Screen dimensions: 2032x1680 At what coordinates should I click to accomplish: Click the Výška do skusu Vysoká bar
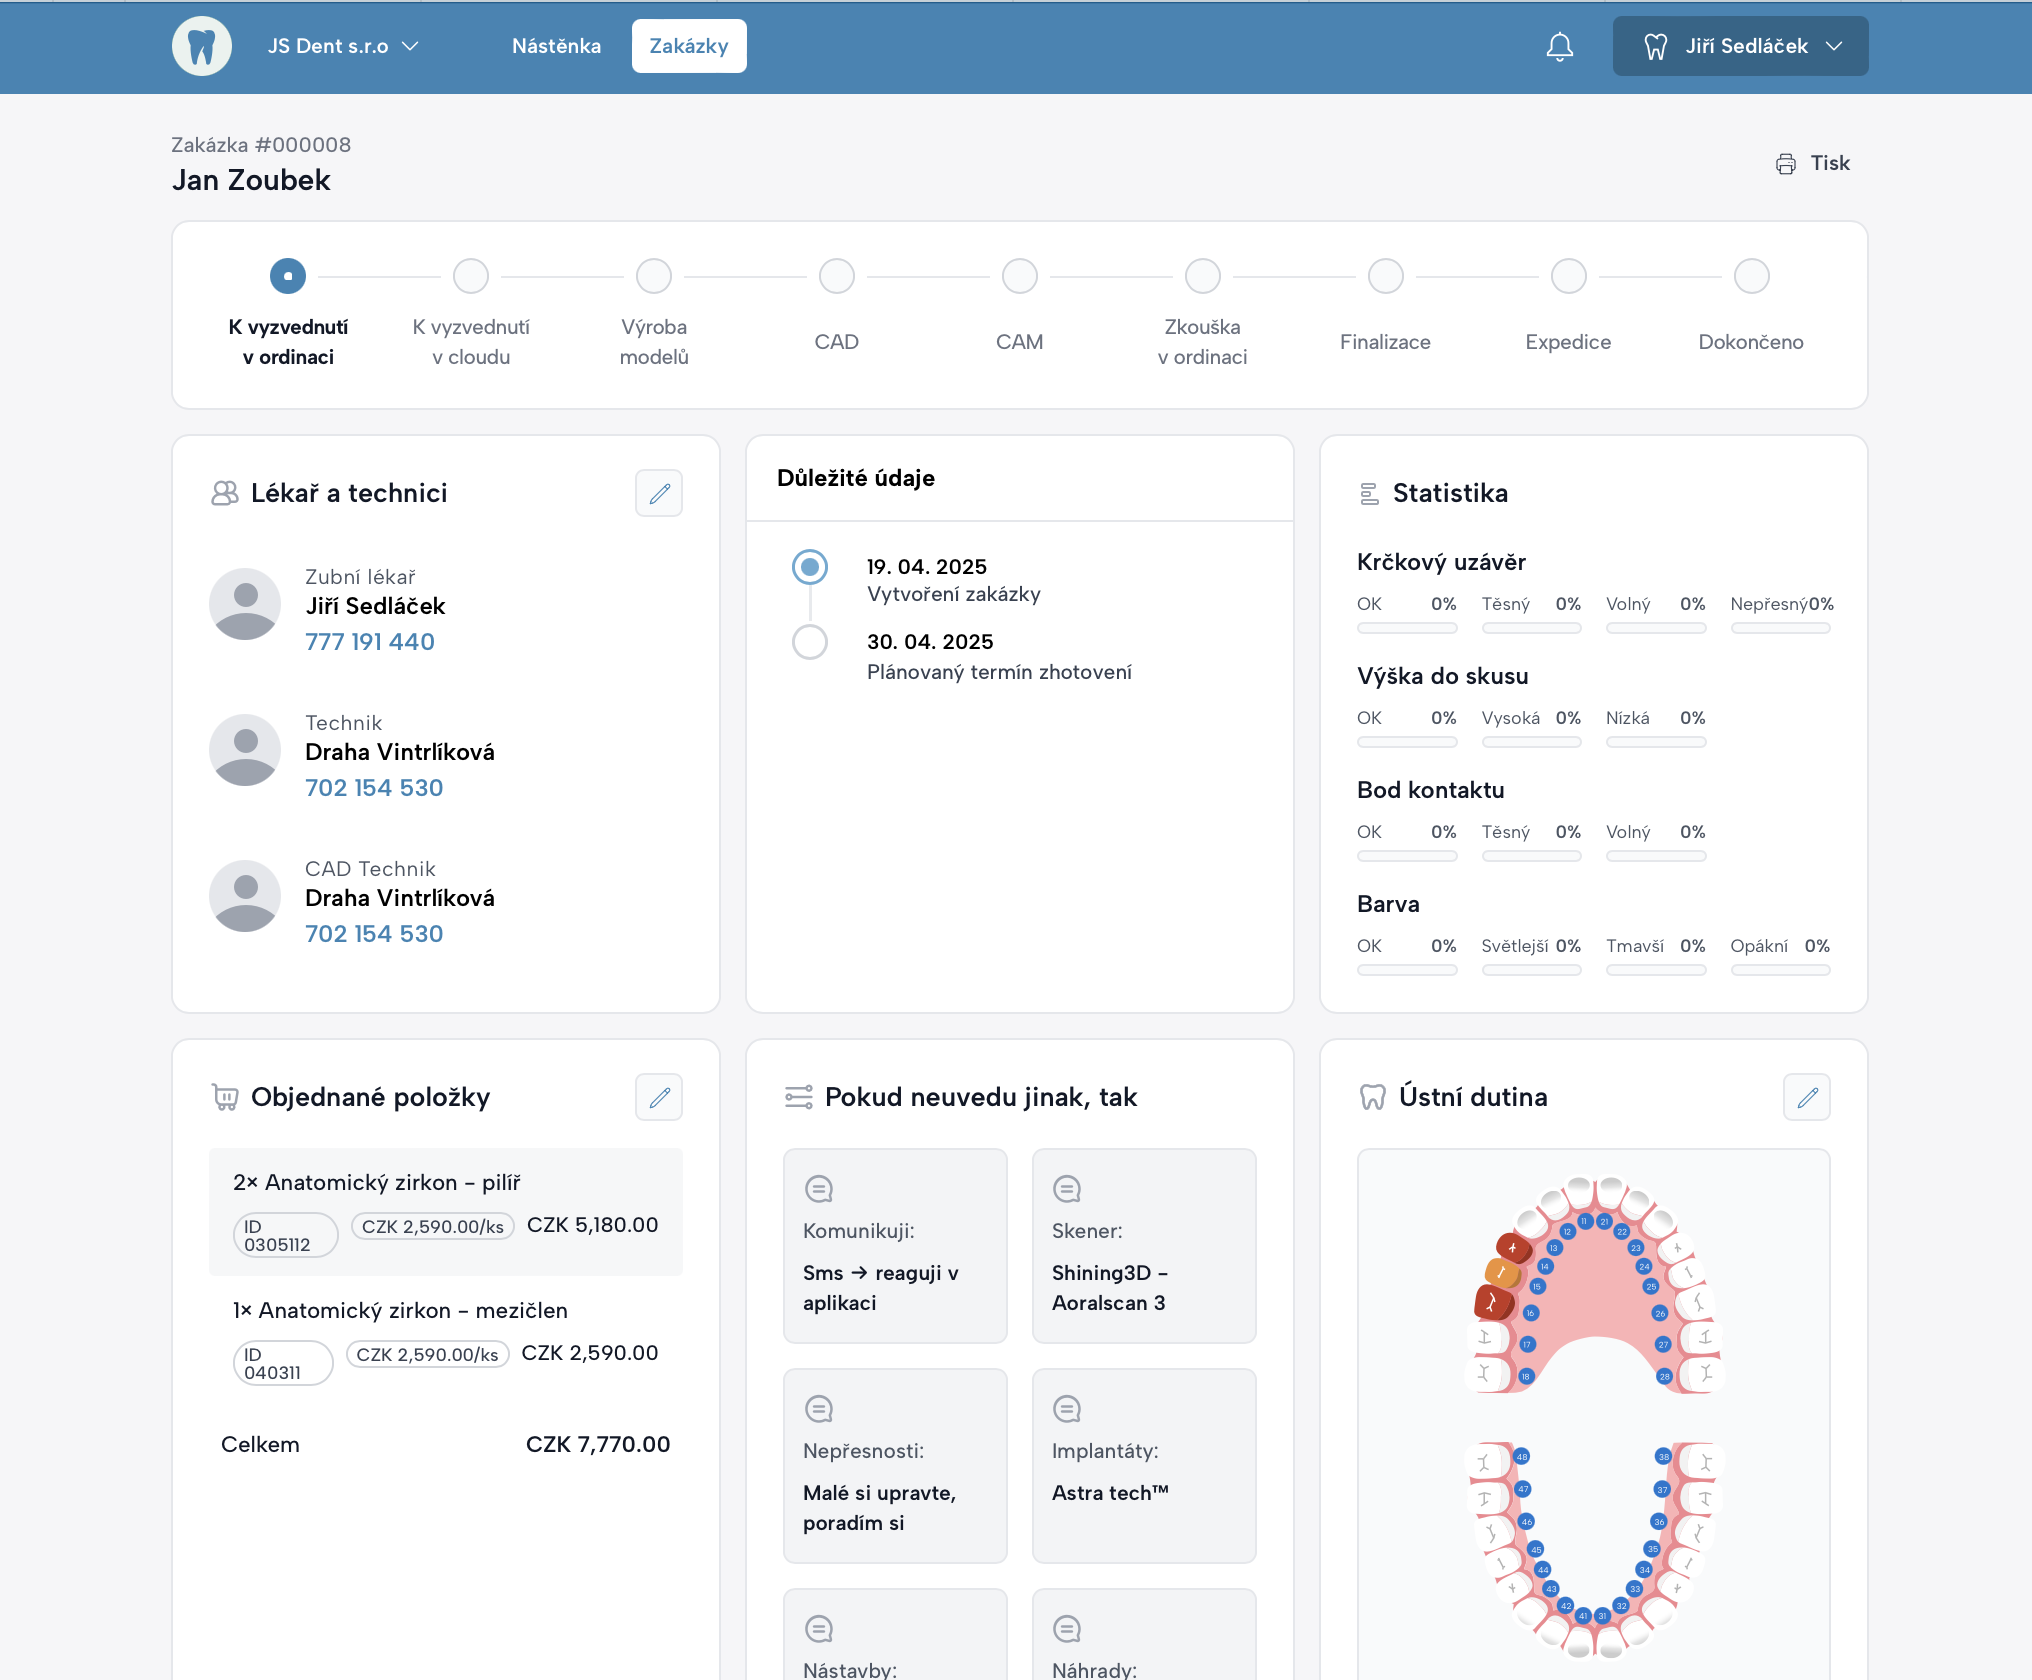click(x=1531, y=742)
